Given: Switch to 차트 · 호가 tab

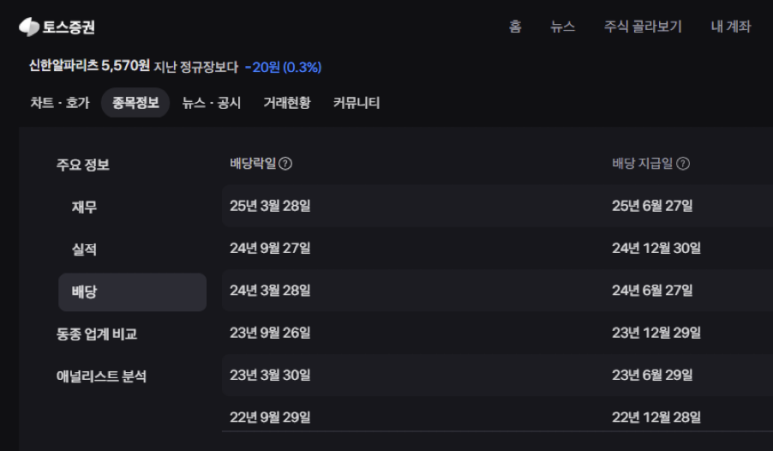Looking at the screenshot, I should [60, 103].
